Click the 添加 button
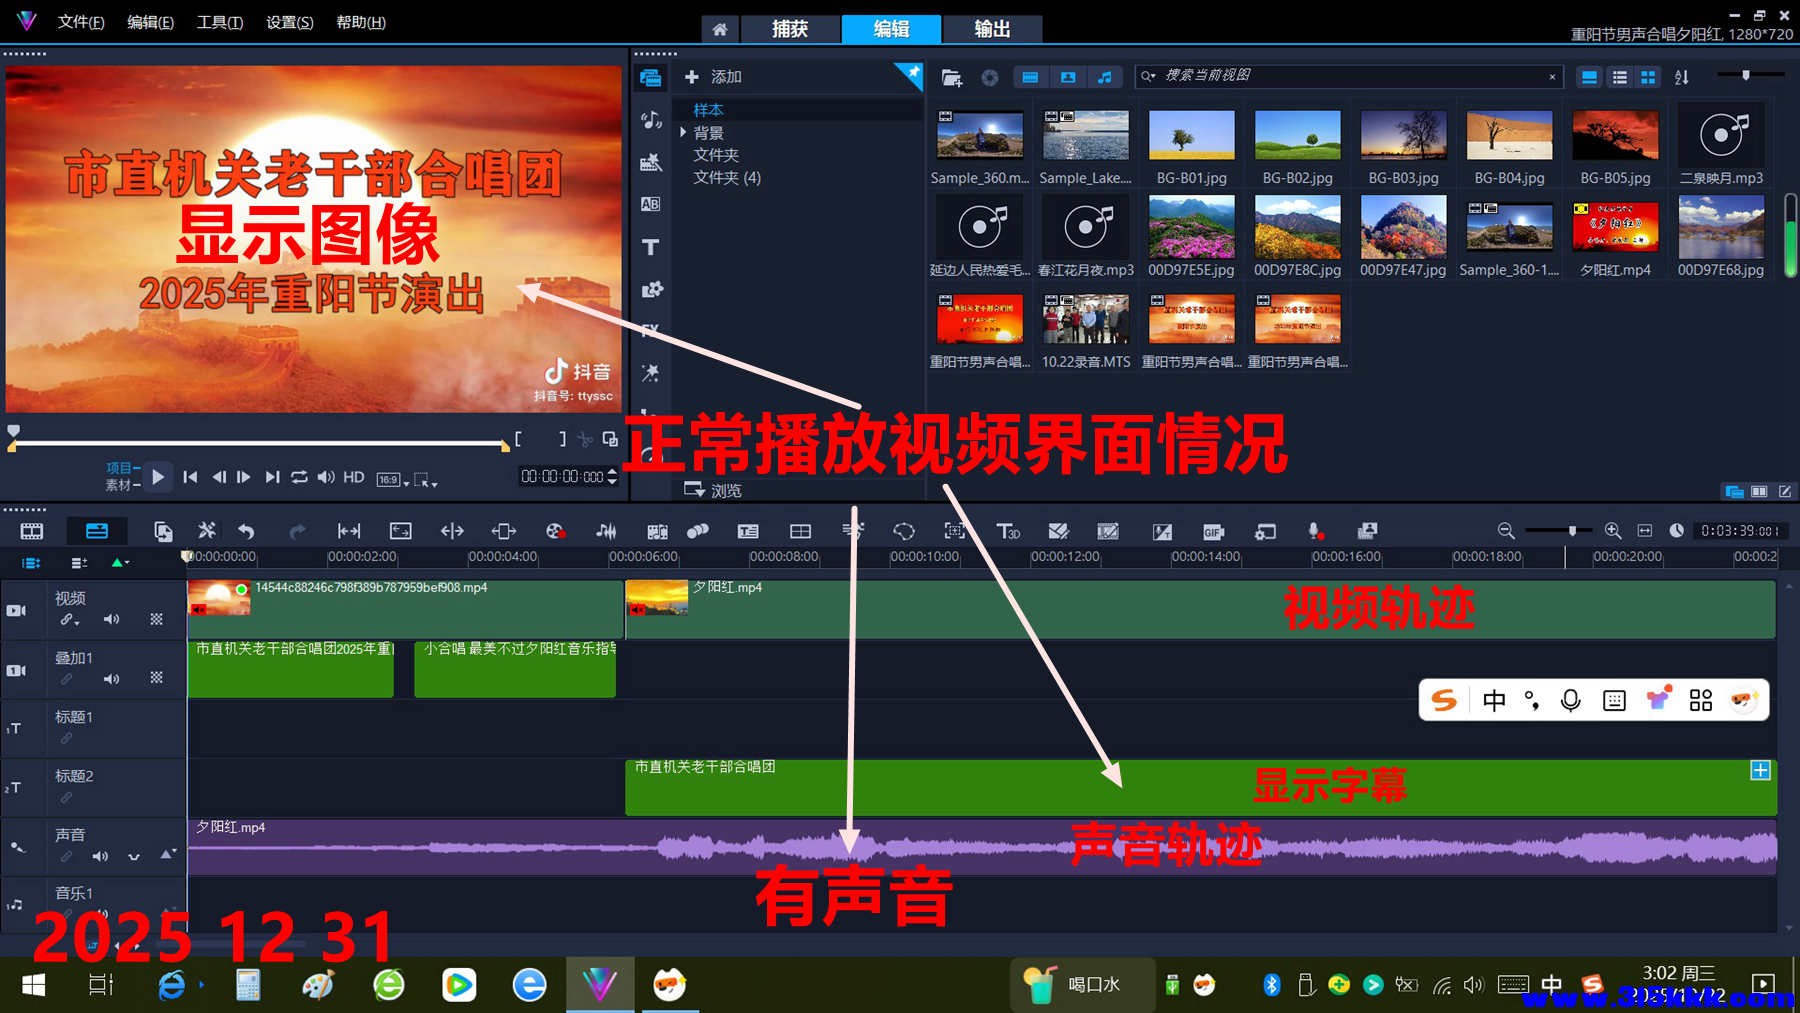1800x1013 pixels. click(x=712, y=77)
